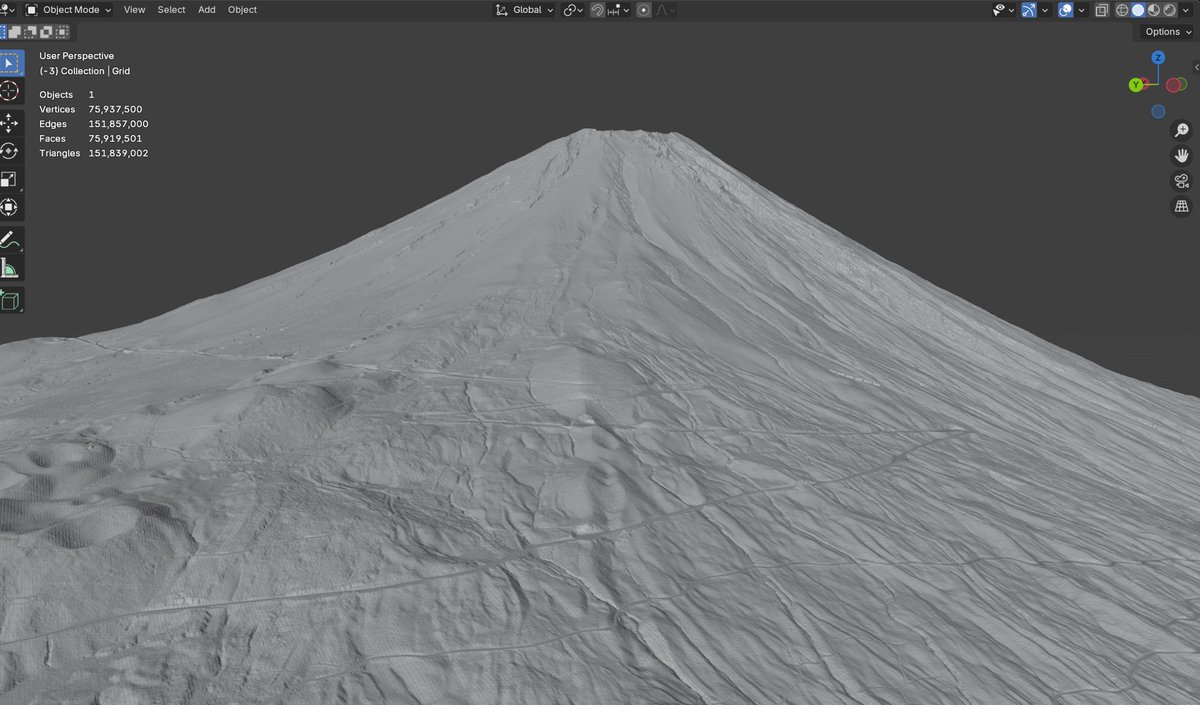Toggle Snap magnet icon
This screenshot has height=705, width=1200.
tap(597, 10)
